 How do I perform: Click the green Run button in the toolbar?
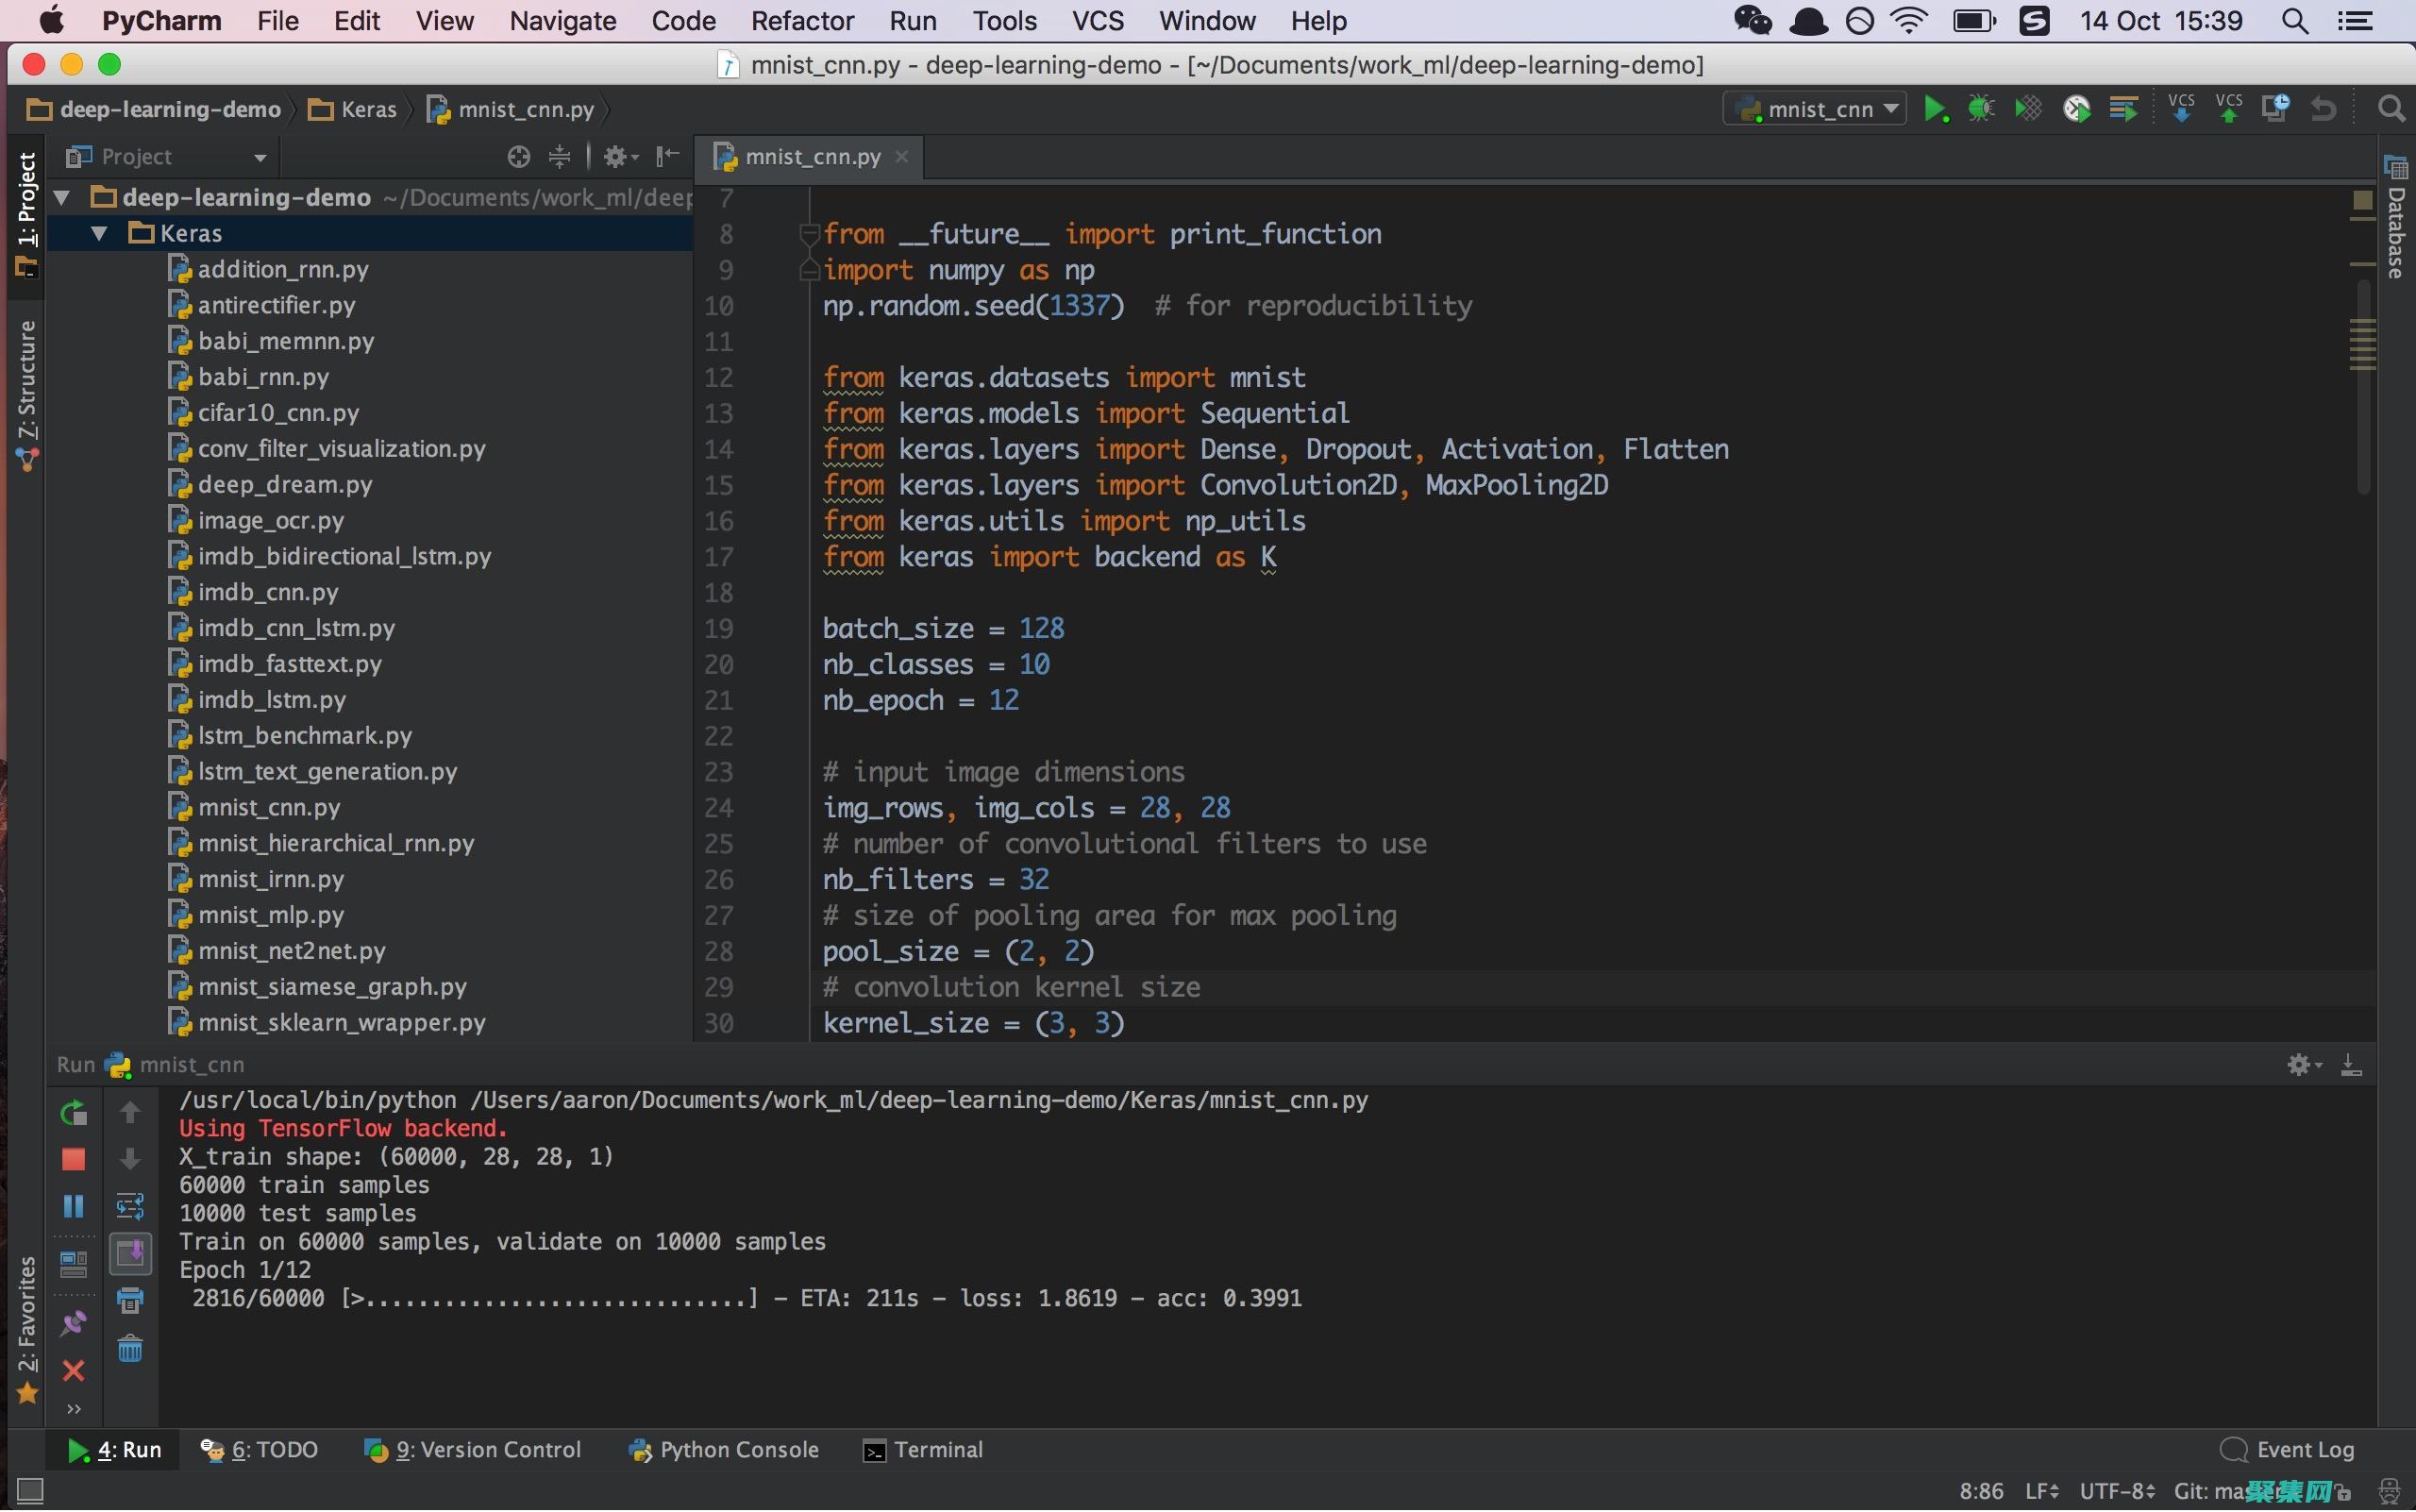(1934, 109)
